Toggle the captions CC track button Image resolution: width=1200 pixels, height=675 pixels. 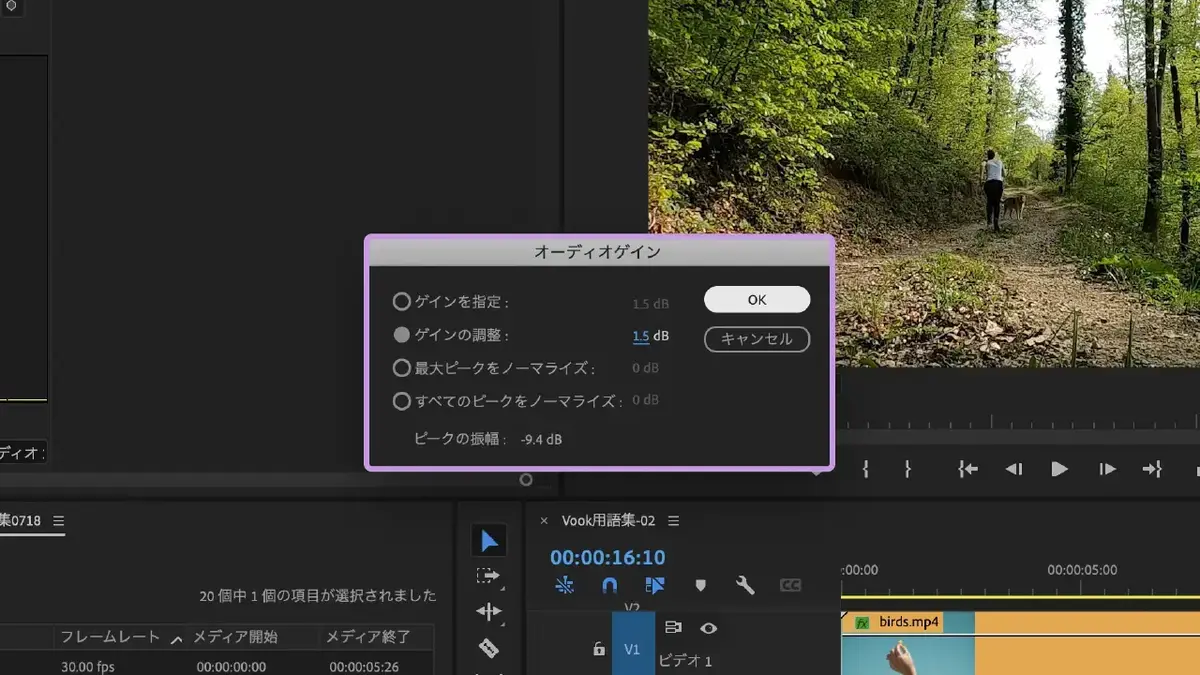point(790,585)
